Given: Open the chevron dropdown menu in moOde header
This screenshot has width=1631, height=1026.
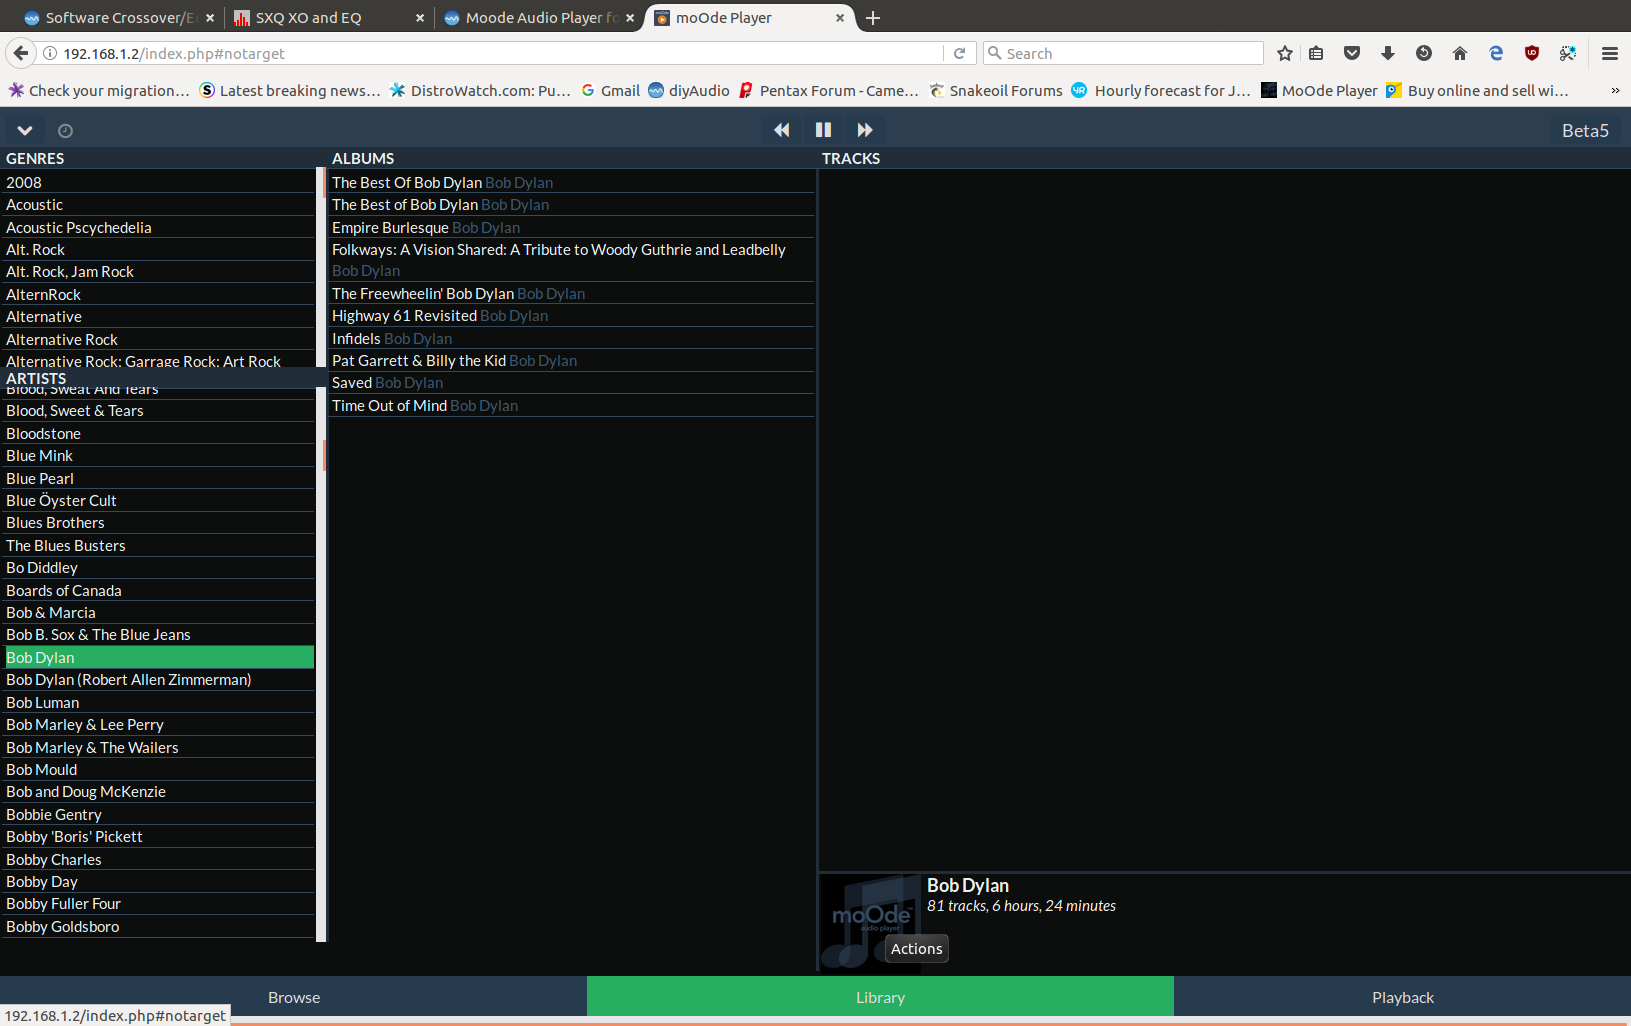Looking at the screenshot, I should pos(25,130).
